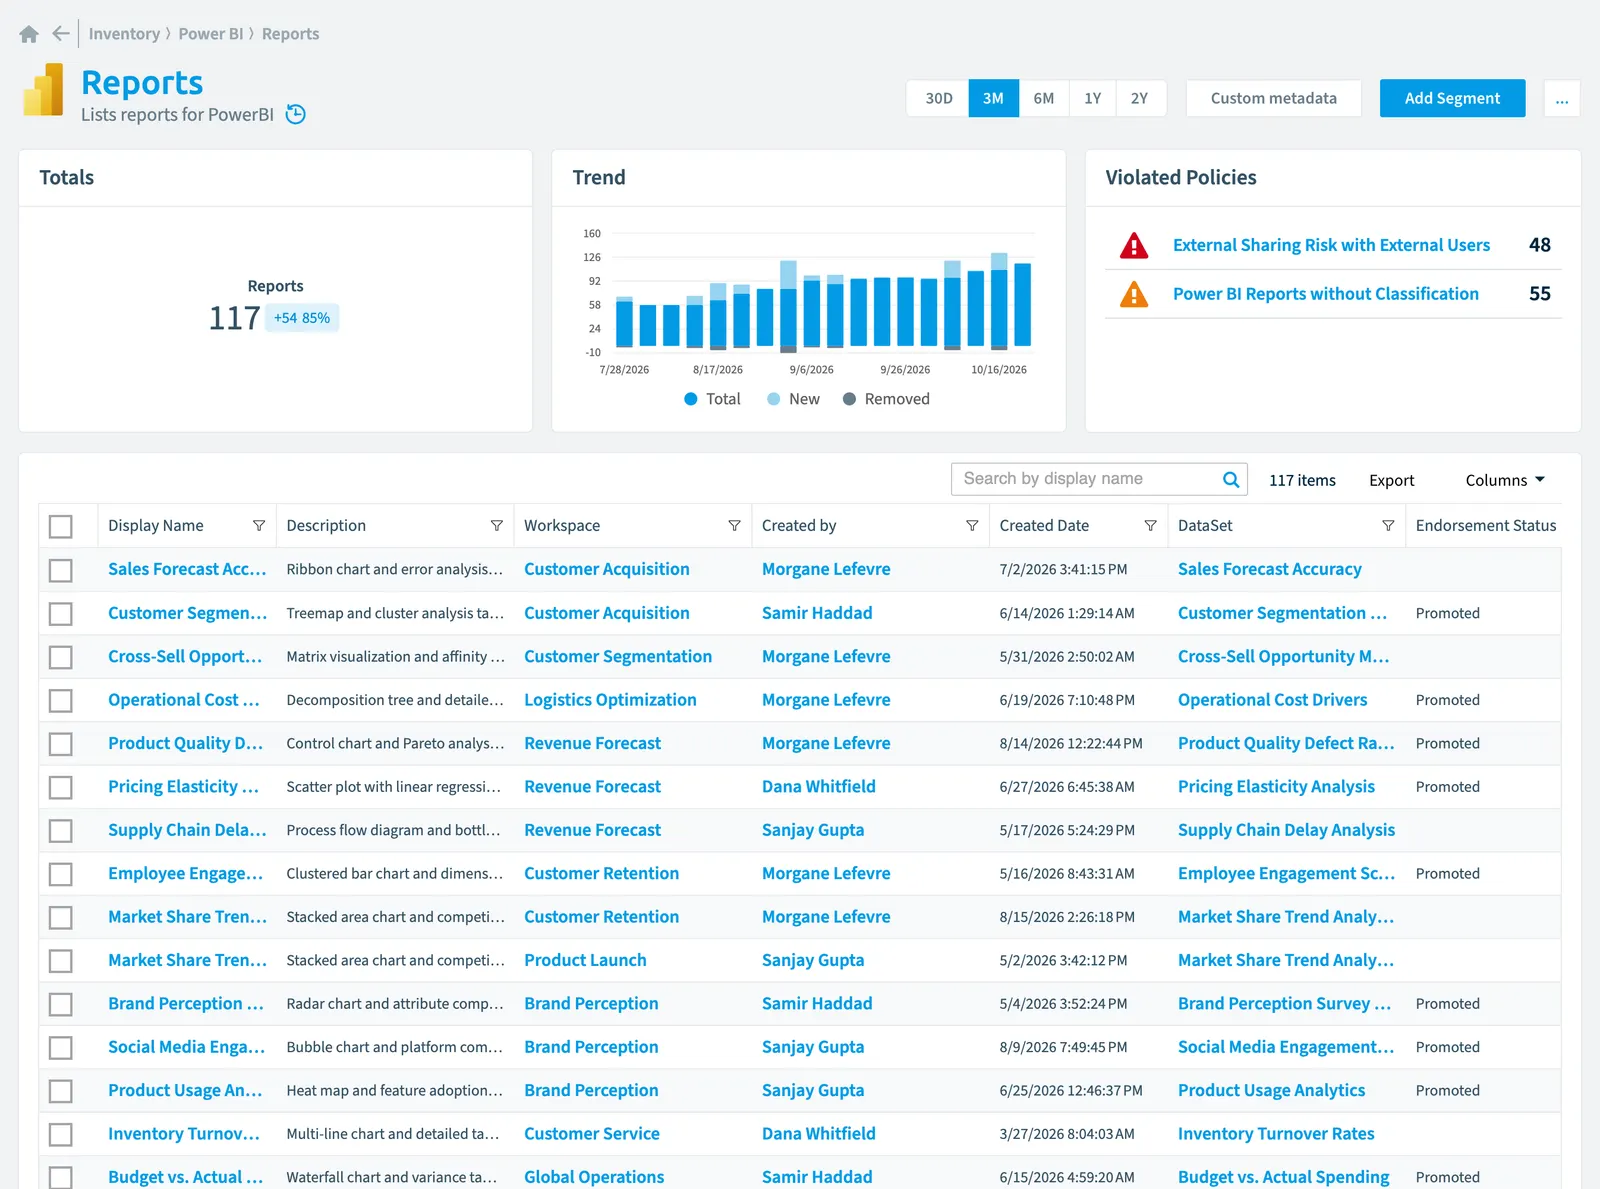Click Export above the table
The width and height of the screenshot is (1600, 1189).
tap(1391, 480)
